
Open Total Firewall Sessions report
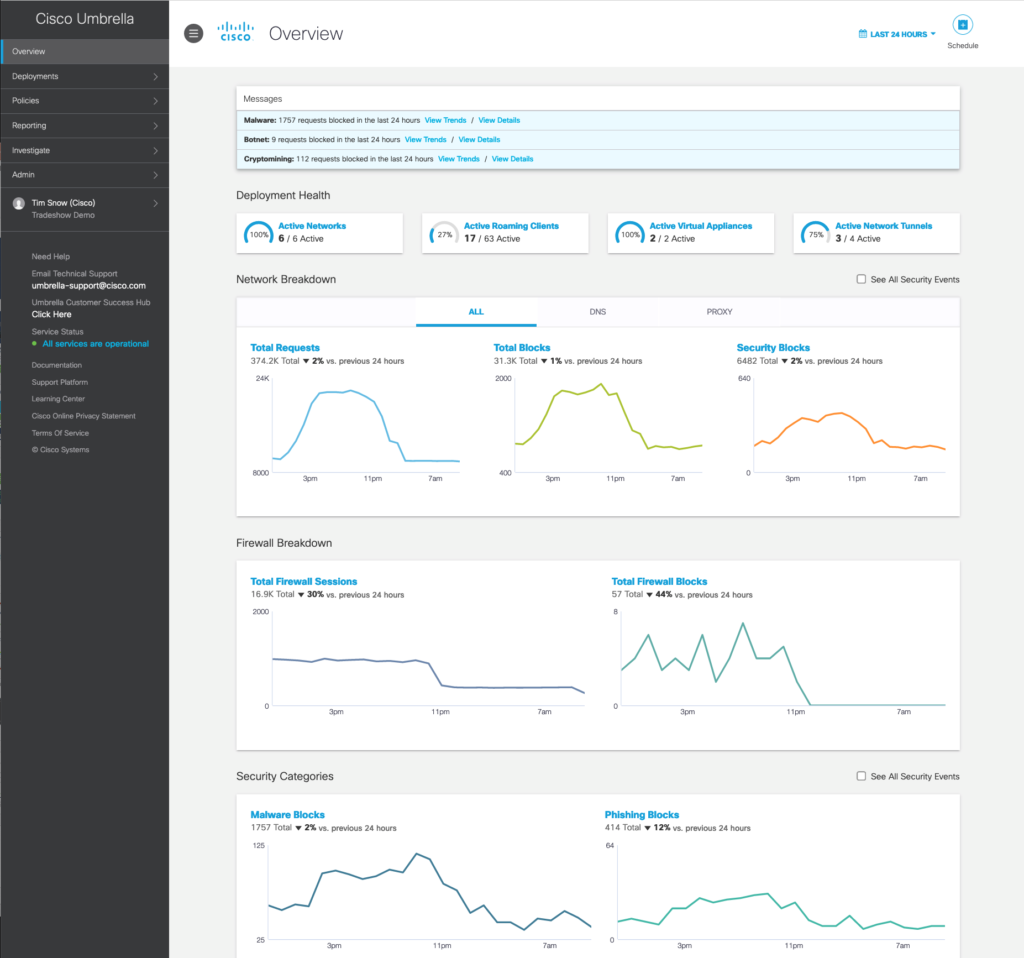[x=304, y=581]
